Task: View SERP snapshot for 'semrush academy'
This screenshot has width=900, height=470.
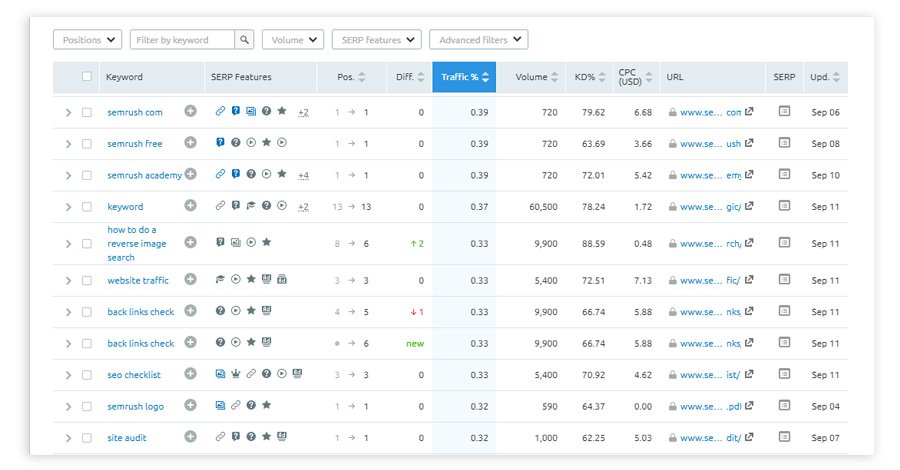Action: [x=784, y=174]
